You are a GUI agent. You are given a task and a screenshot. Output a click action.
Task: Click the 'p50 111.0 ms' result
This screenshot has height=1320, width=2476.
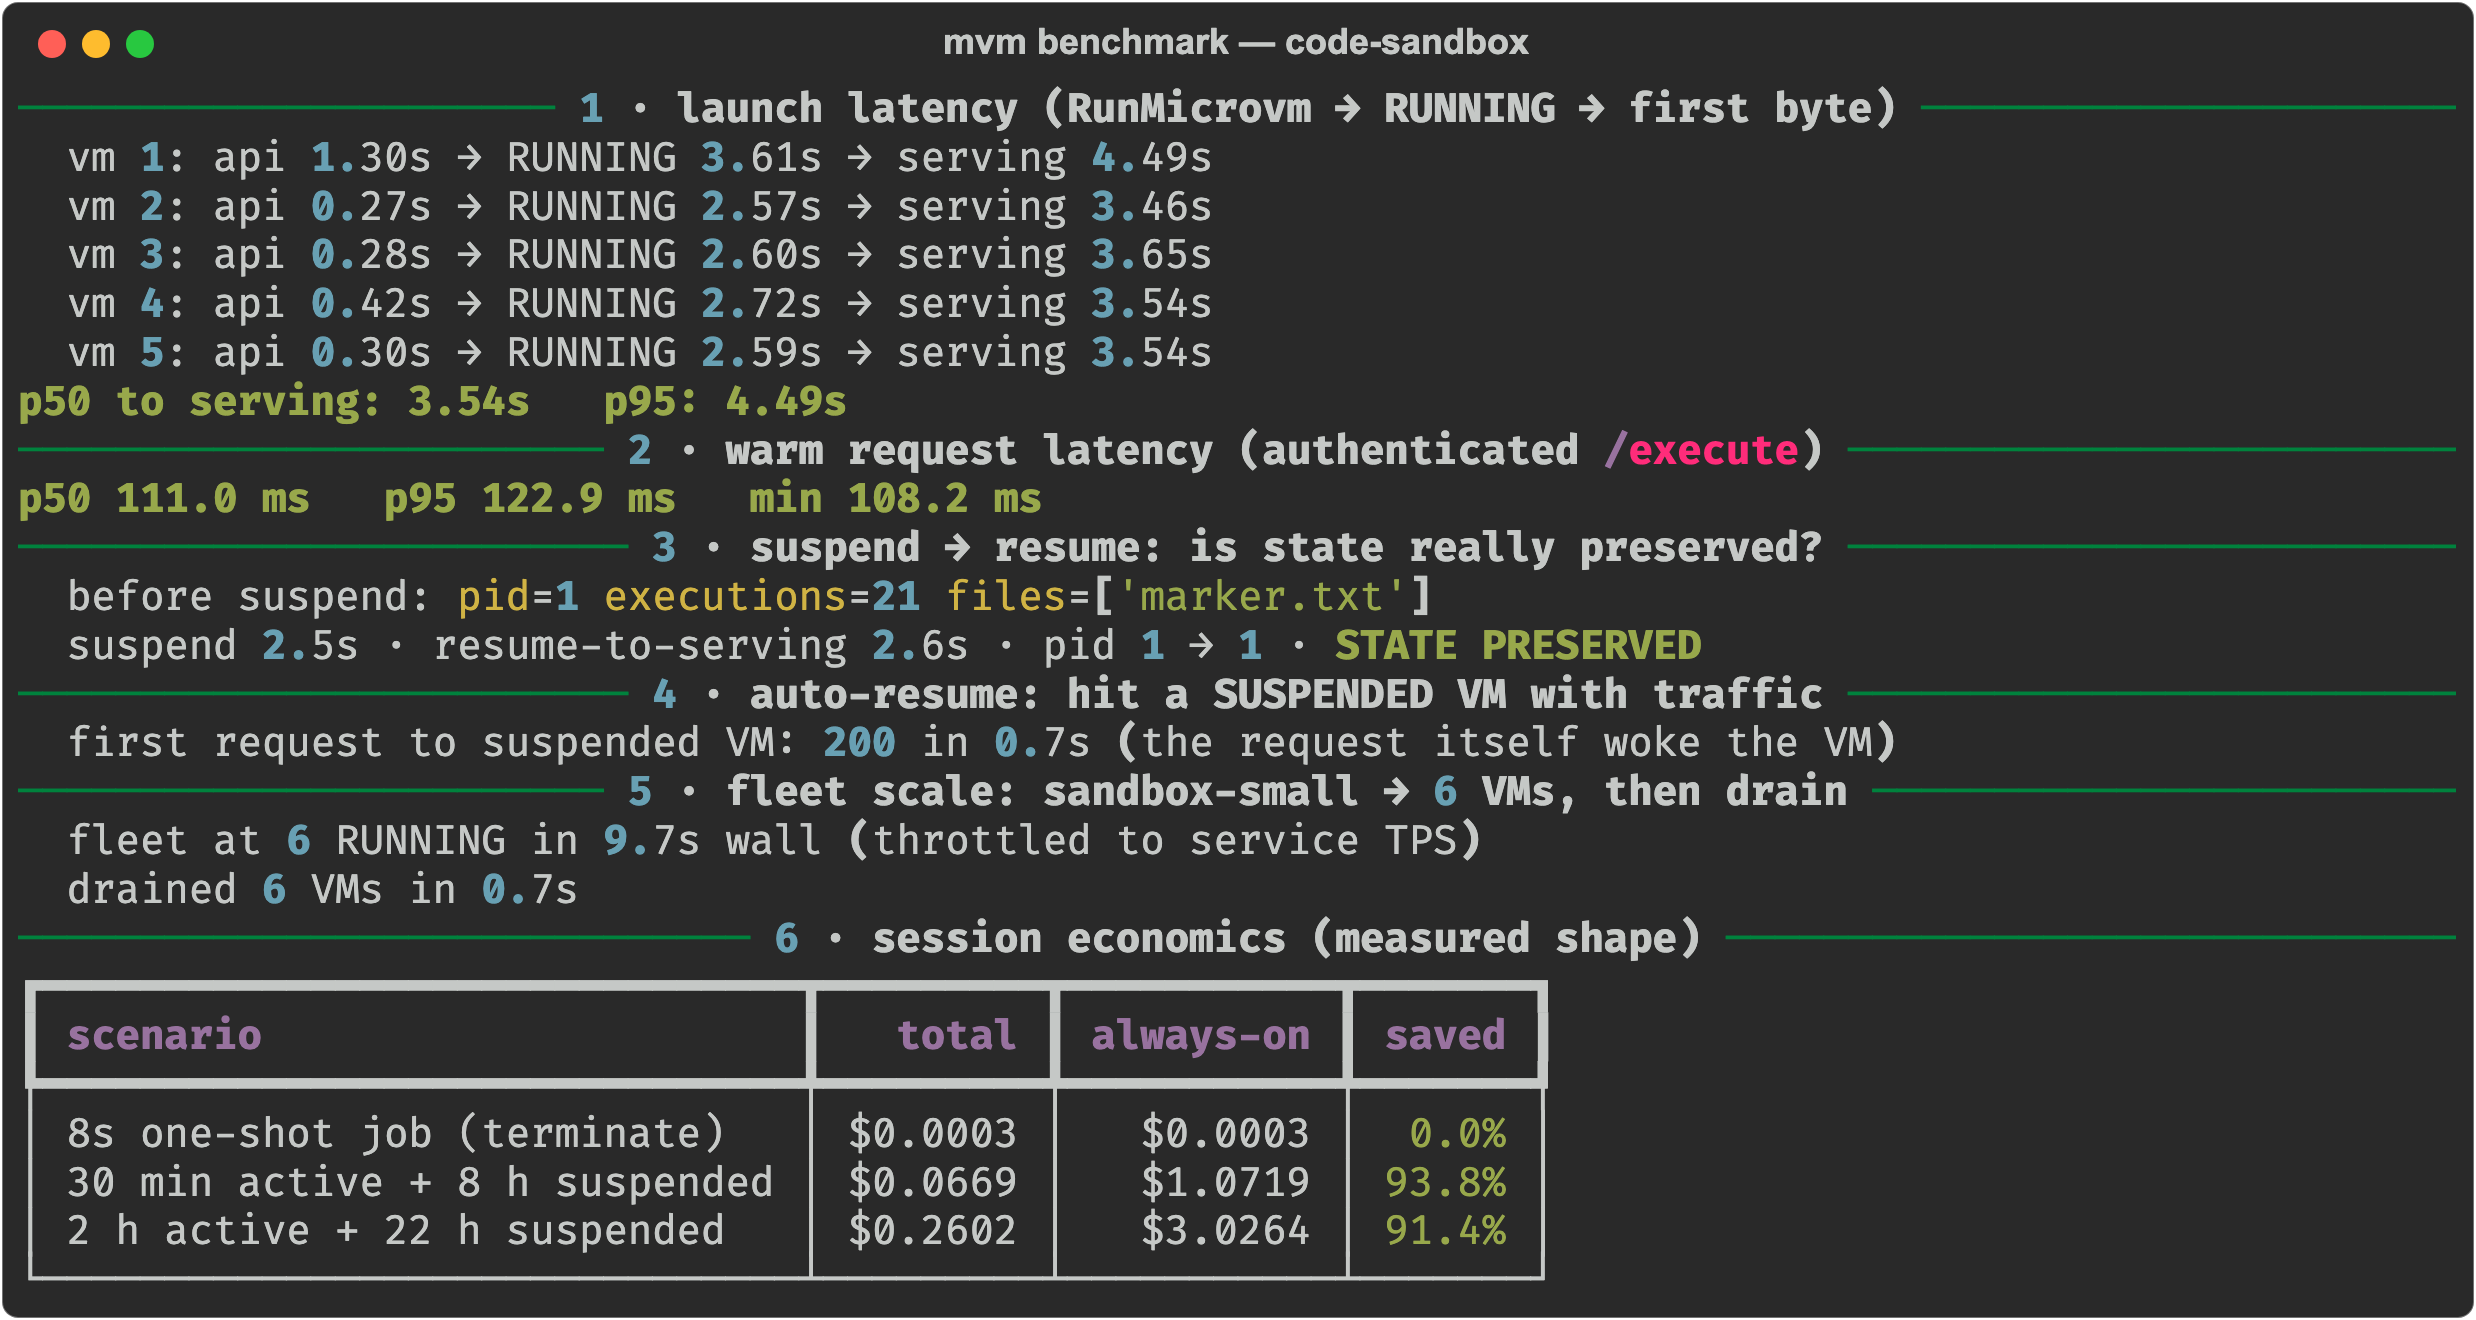(x=164, y=499)
